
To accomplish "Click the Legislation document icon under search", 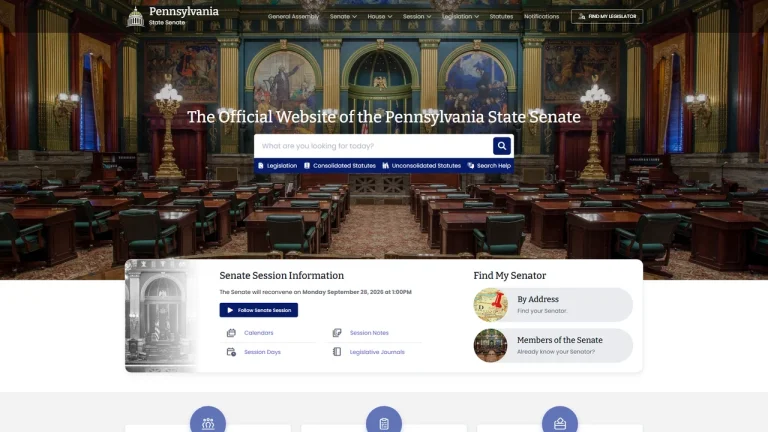I will pos(261,166).
